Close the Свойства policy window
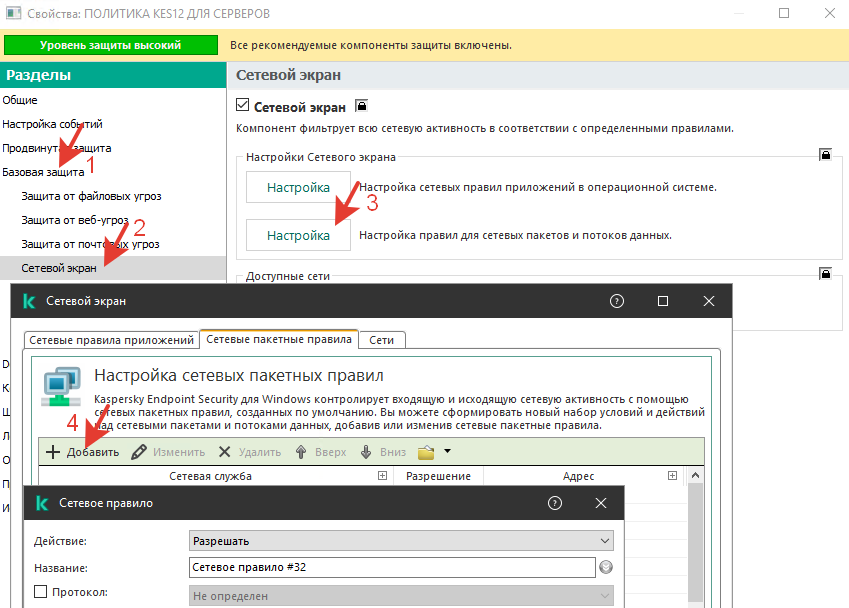This screenshot has height=608, width=849. tap(830, 13)
